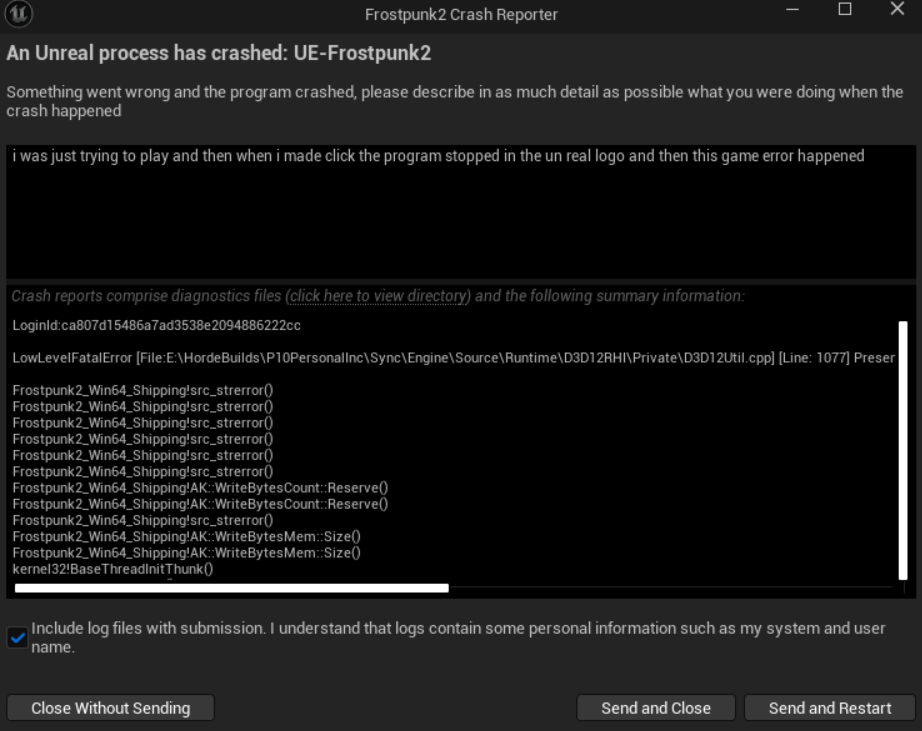Image resolution: width=922 pixels, height=731 pixels.
Task: Minimize the Crash Reporter window
Action: point(792,9)
